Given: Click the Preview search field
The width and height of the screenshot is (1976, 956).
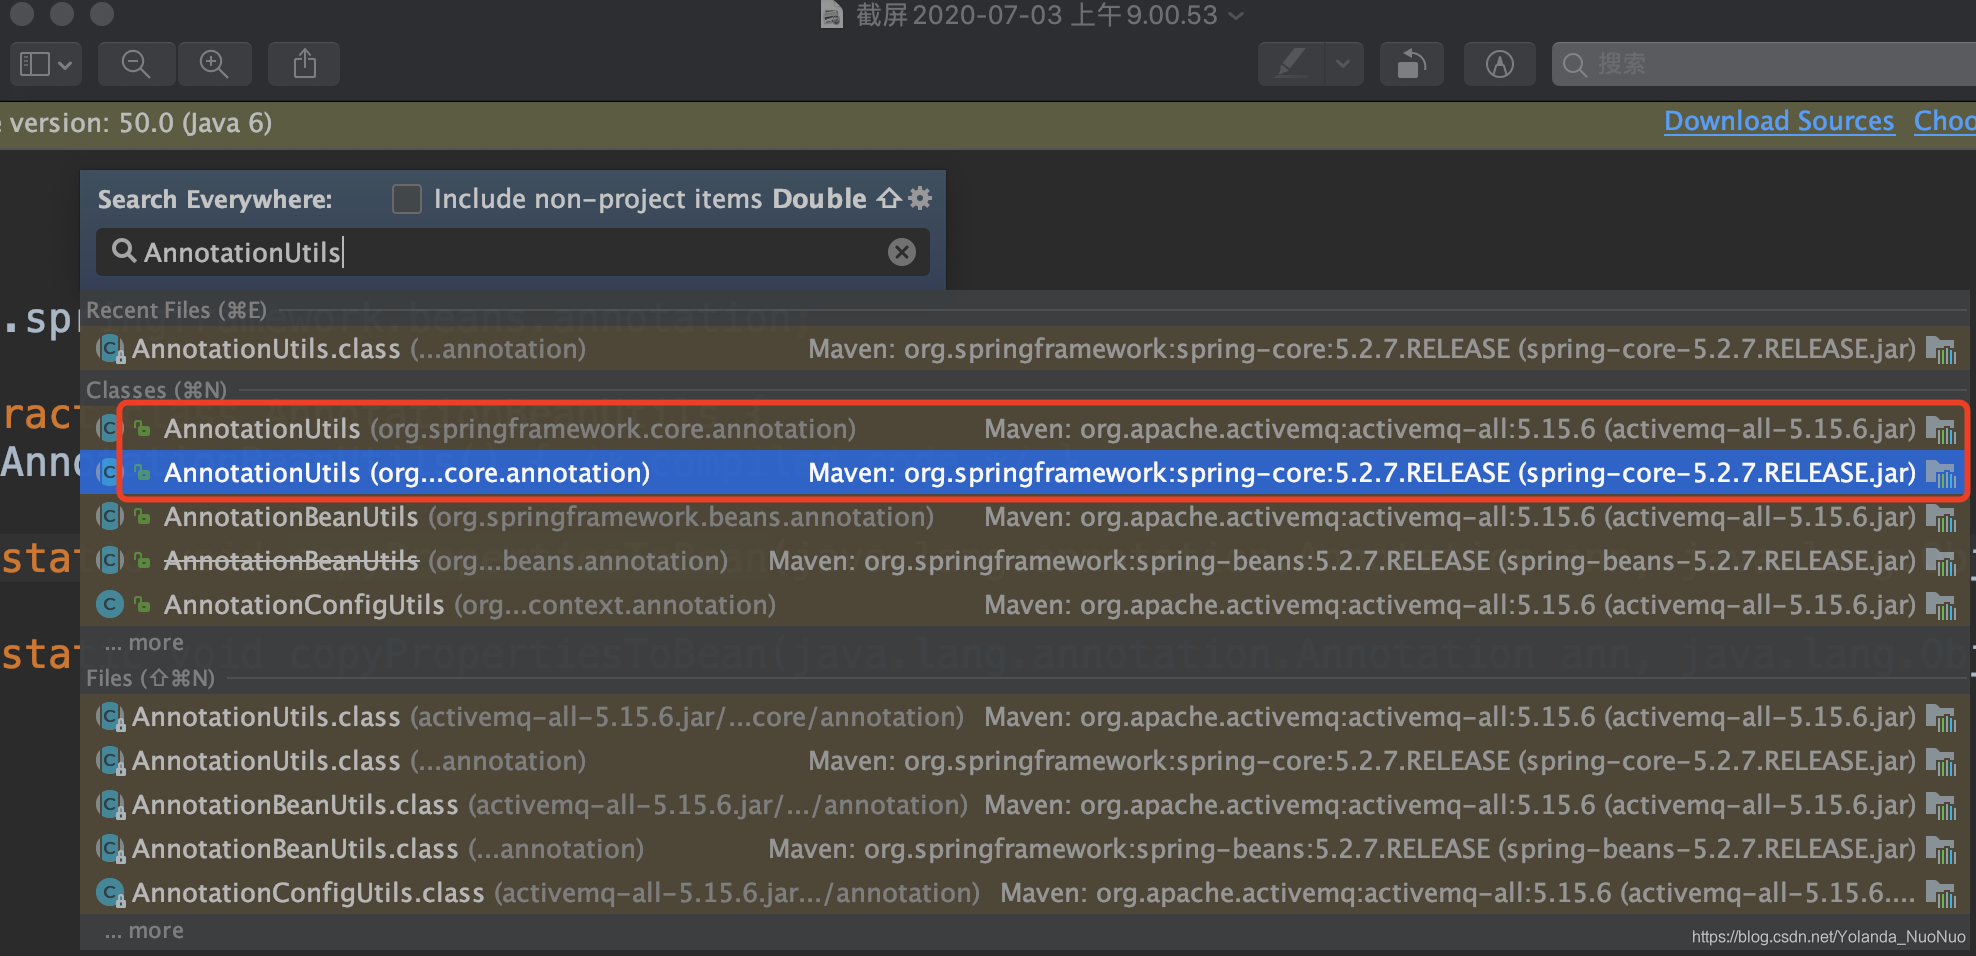Looking at the screenshot, I should (1766, 64).
